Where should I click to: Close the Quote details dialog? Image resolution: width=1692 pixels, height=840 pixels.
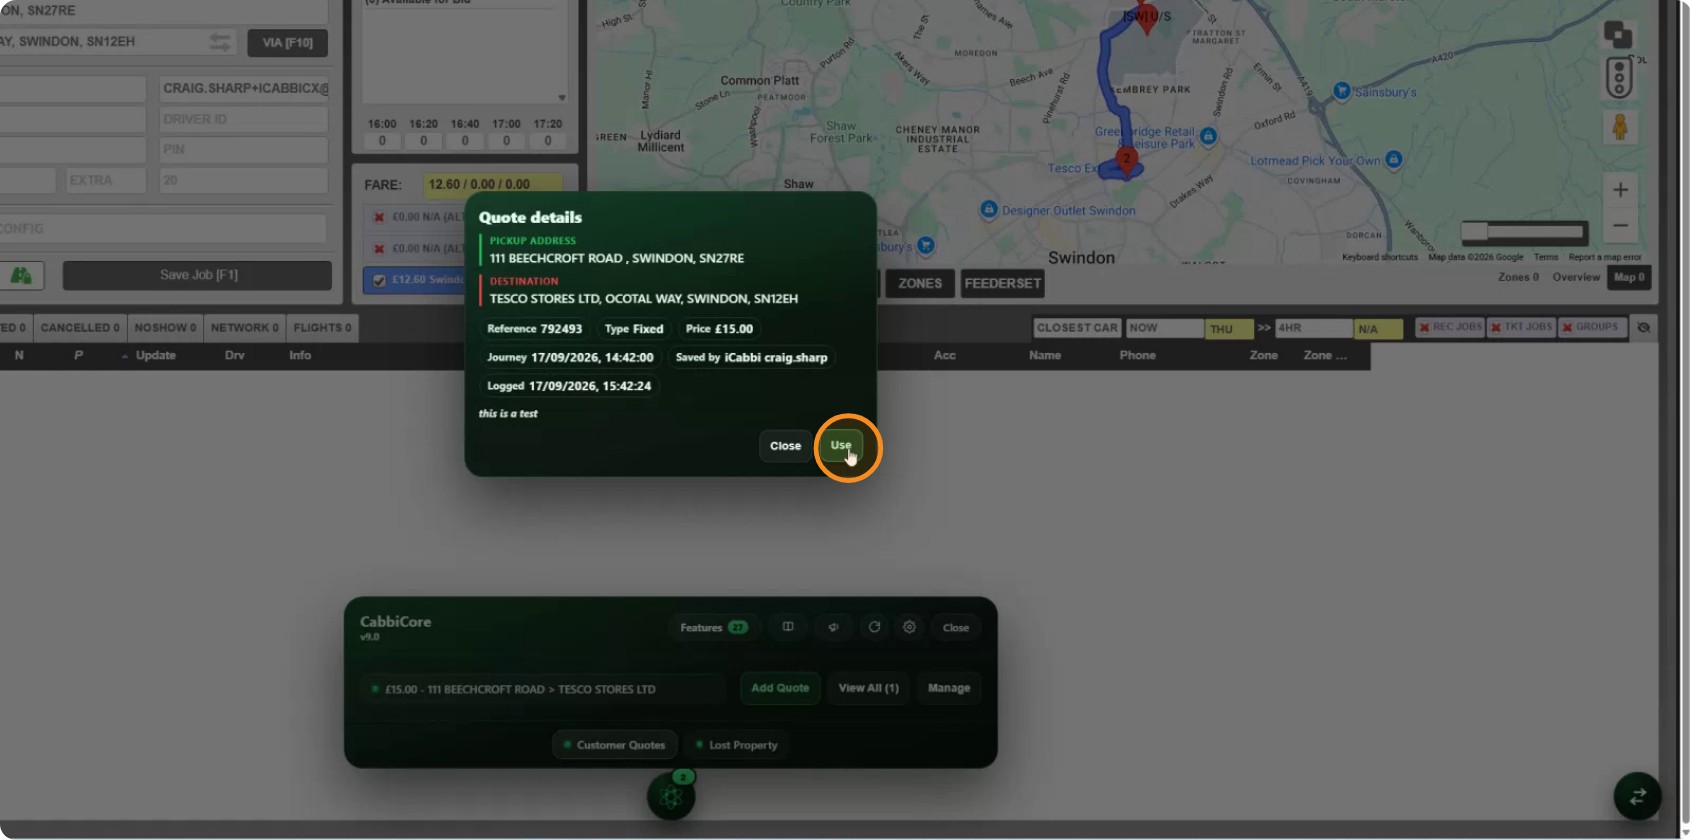pos(785,446)
